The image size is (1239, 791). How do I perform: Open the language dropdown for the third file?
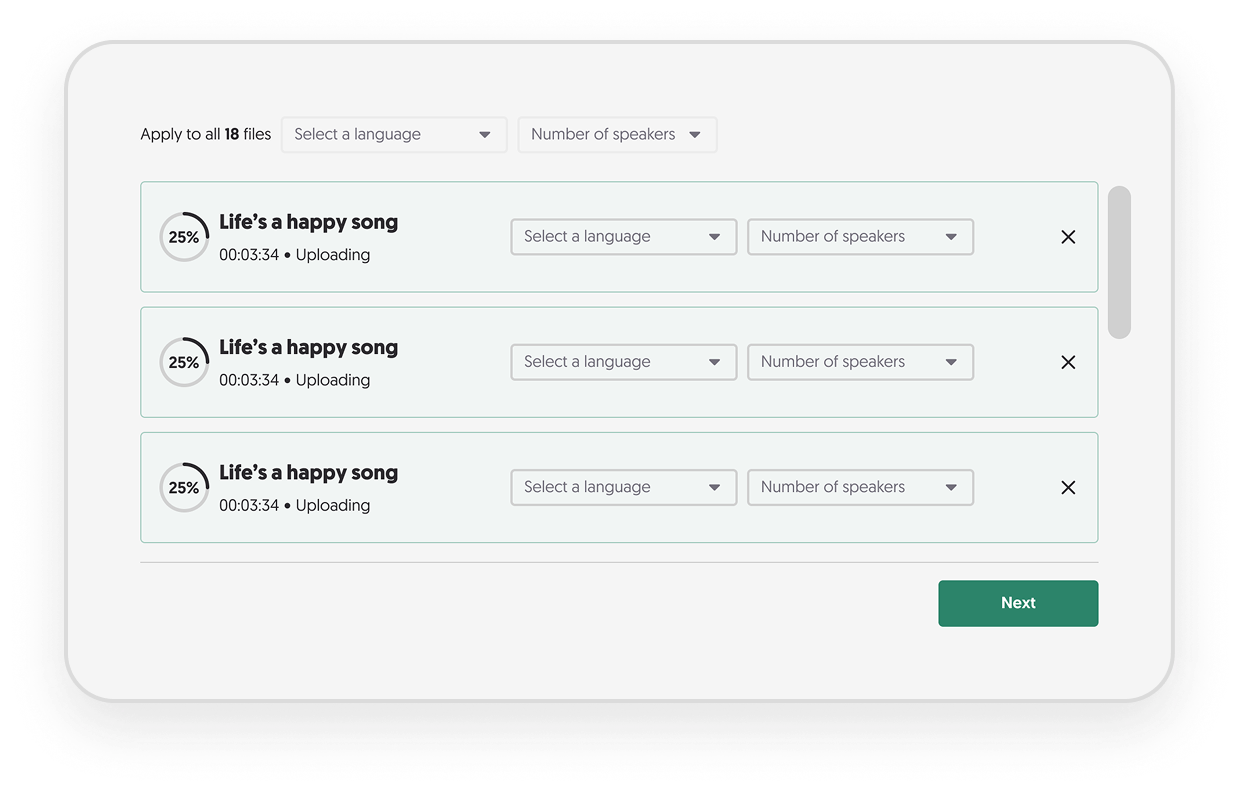[x=623, y=487]
